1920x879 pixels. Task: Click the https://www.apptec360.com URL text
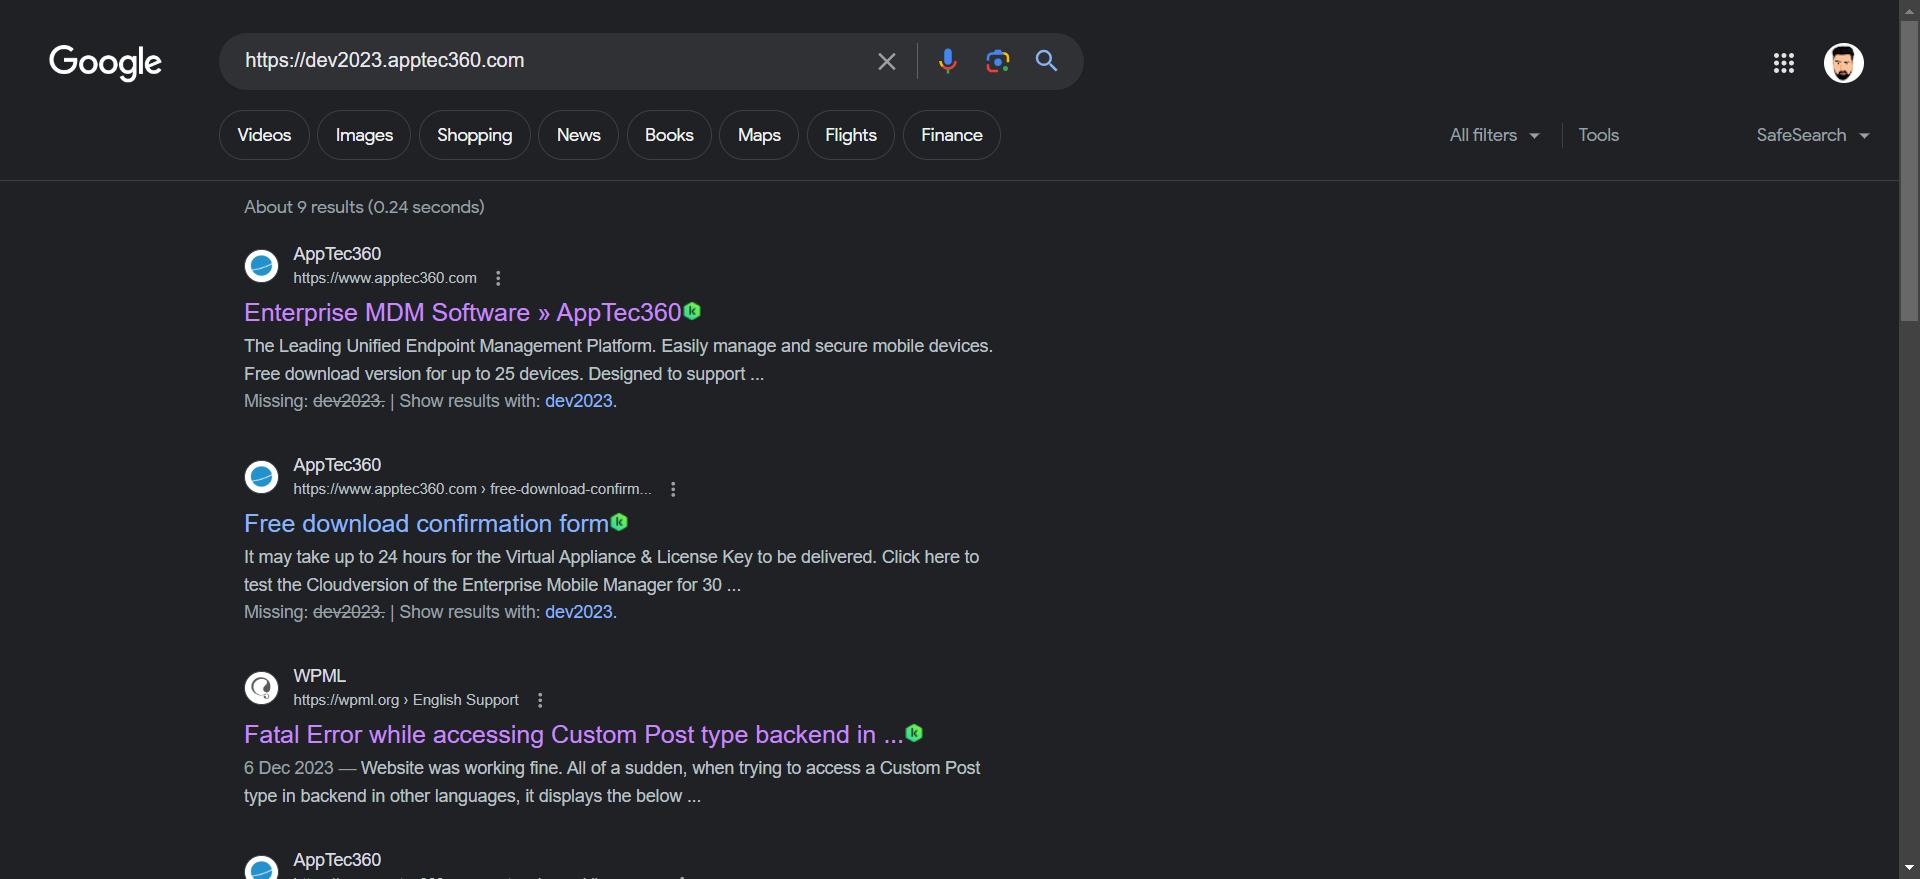click(x=385, y=278)
